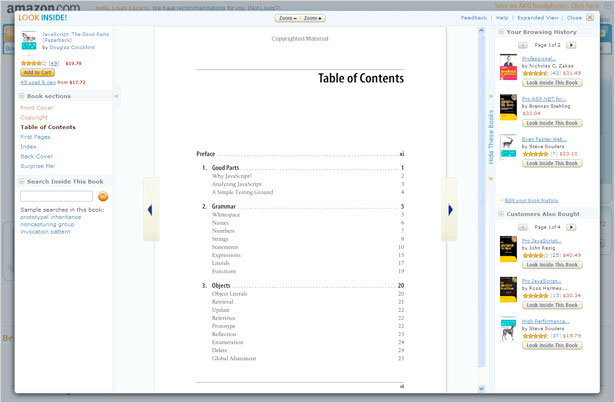Click the scrollbar down arrow of page viewer
Screen dimensions: 615x403
(481, 388)
